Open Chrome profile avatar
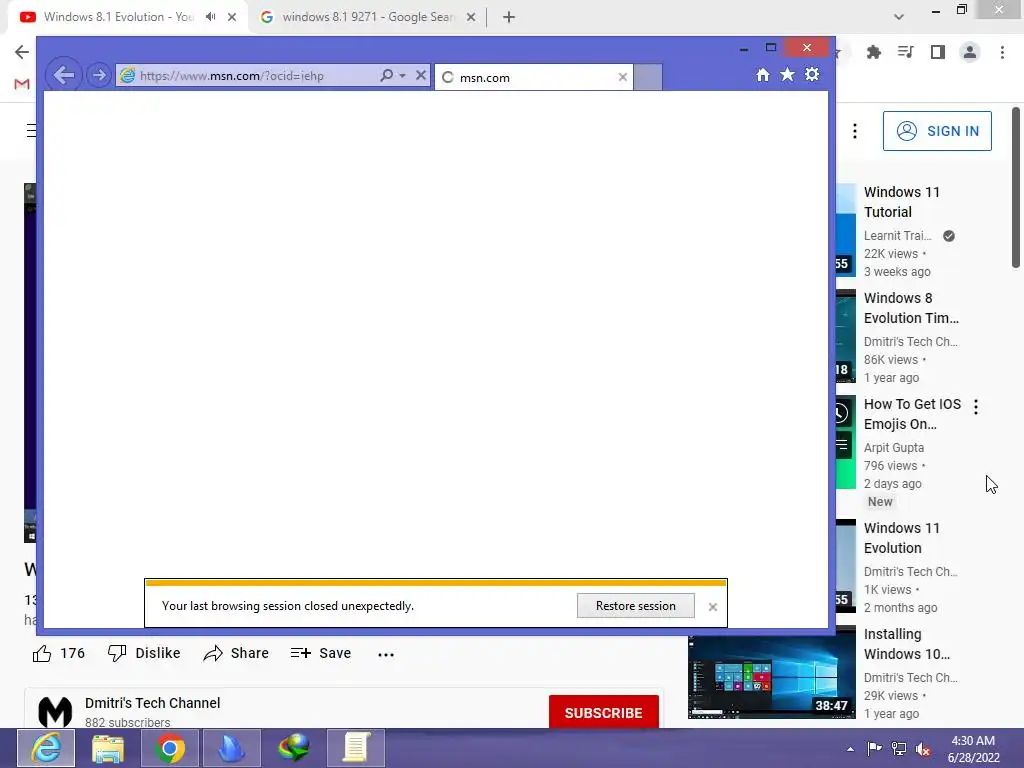The height and width of the screenshot is (768, 1024). point(970,52)
